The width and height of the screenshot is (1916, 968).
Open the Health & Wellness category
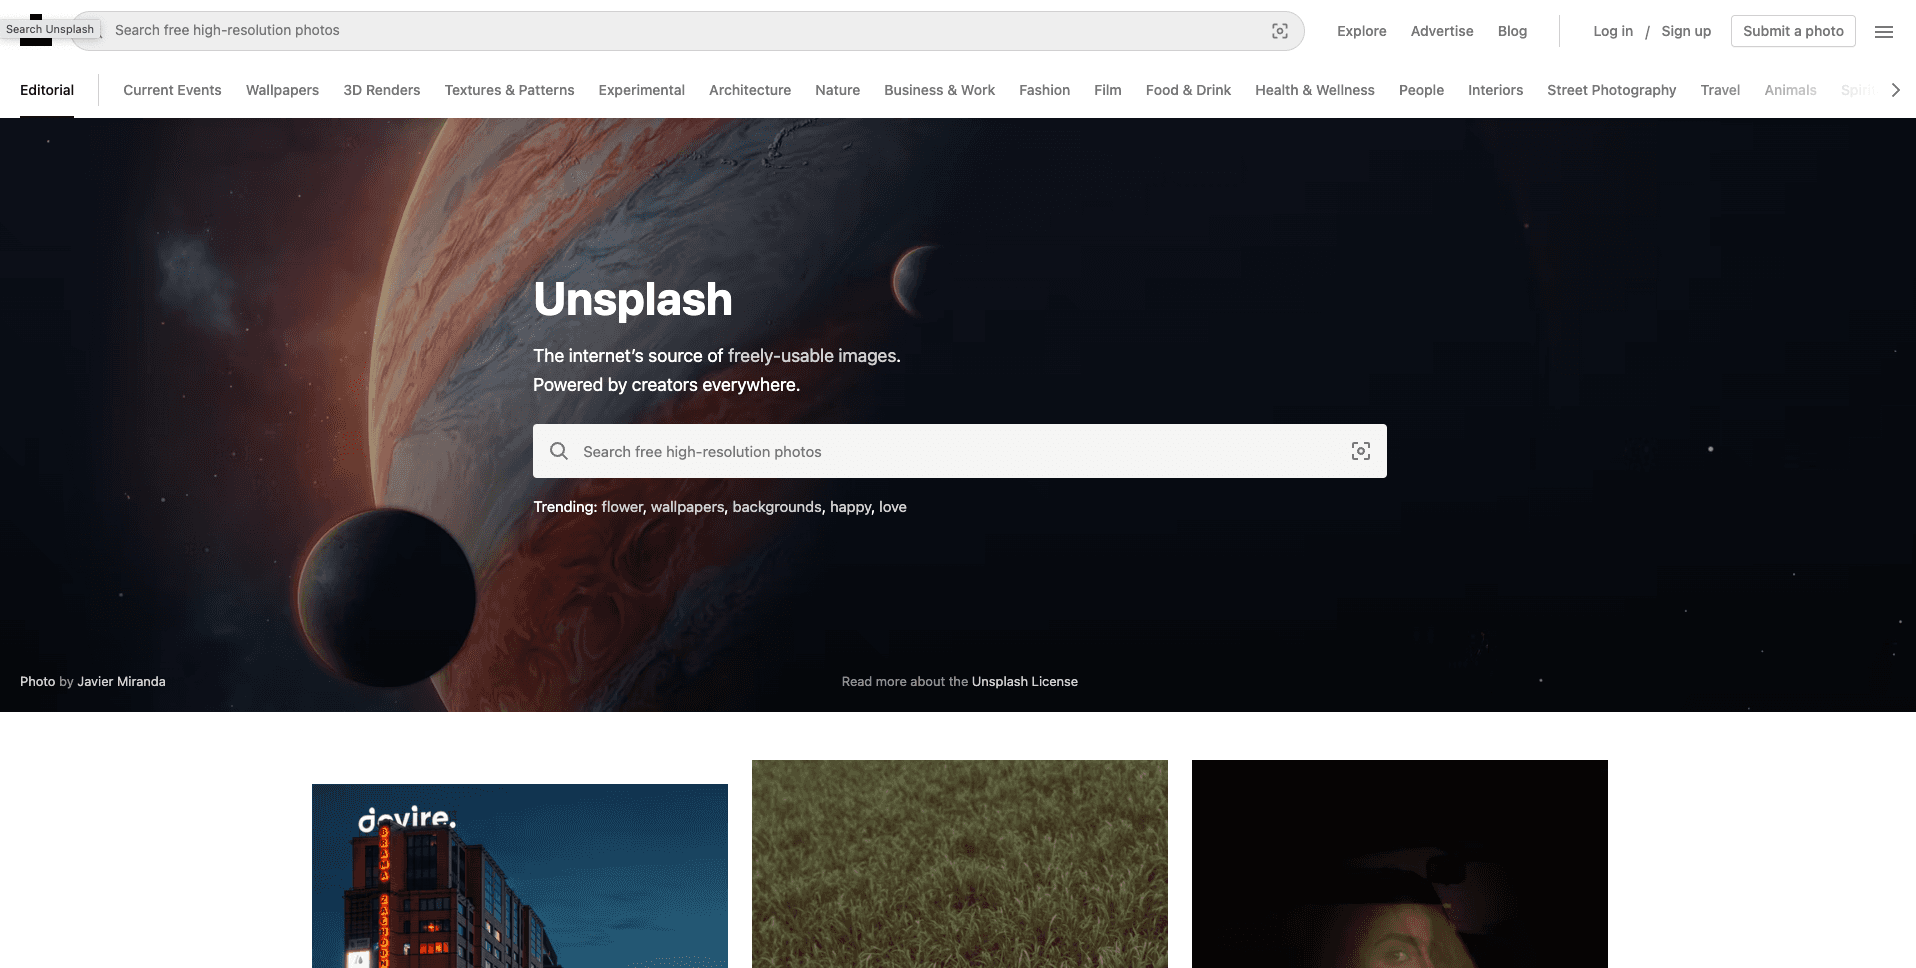pyautogui.click(x=1314, y=90)
